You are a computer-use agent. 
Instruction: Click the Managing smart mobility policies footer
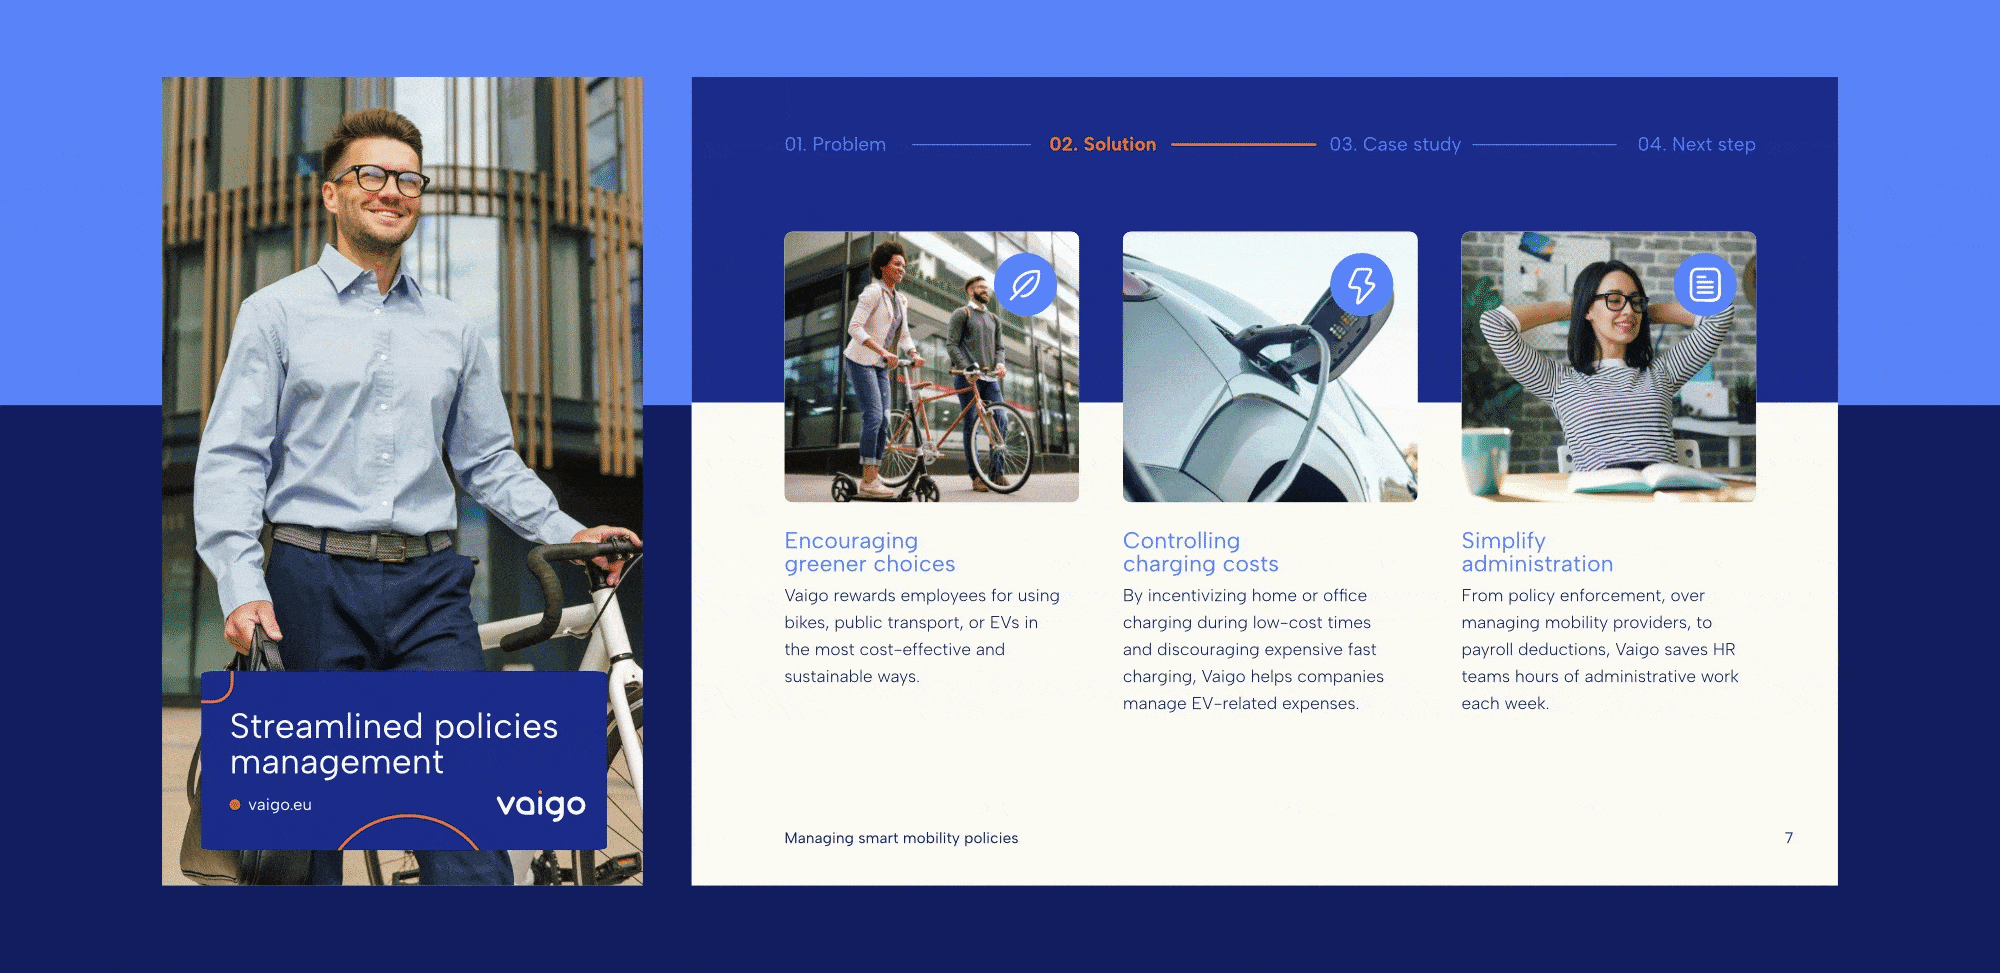pyautogui.click(x=901, y=838)
